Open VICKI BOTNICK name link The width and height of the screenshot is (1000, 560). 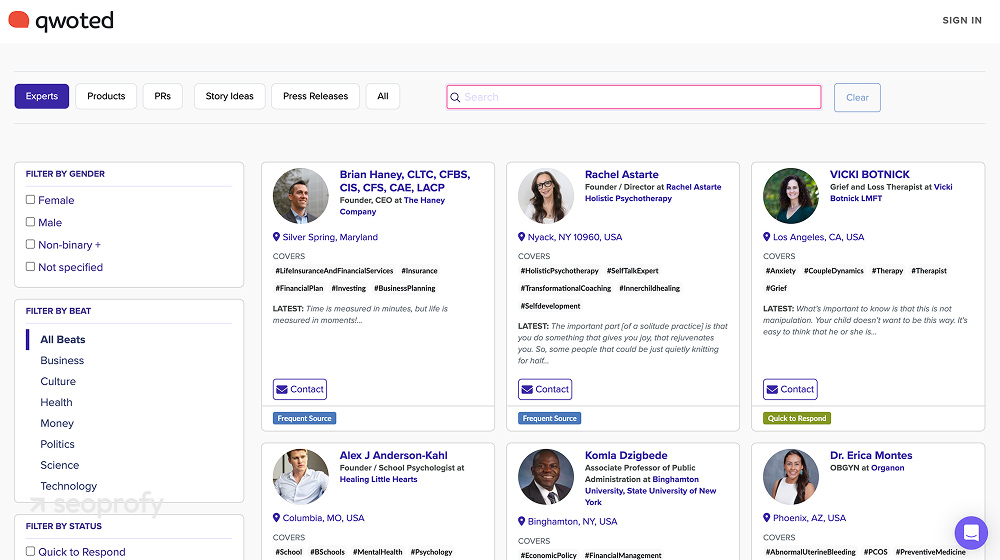869,174
